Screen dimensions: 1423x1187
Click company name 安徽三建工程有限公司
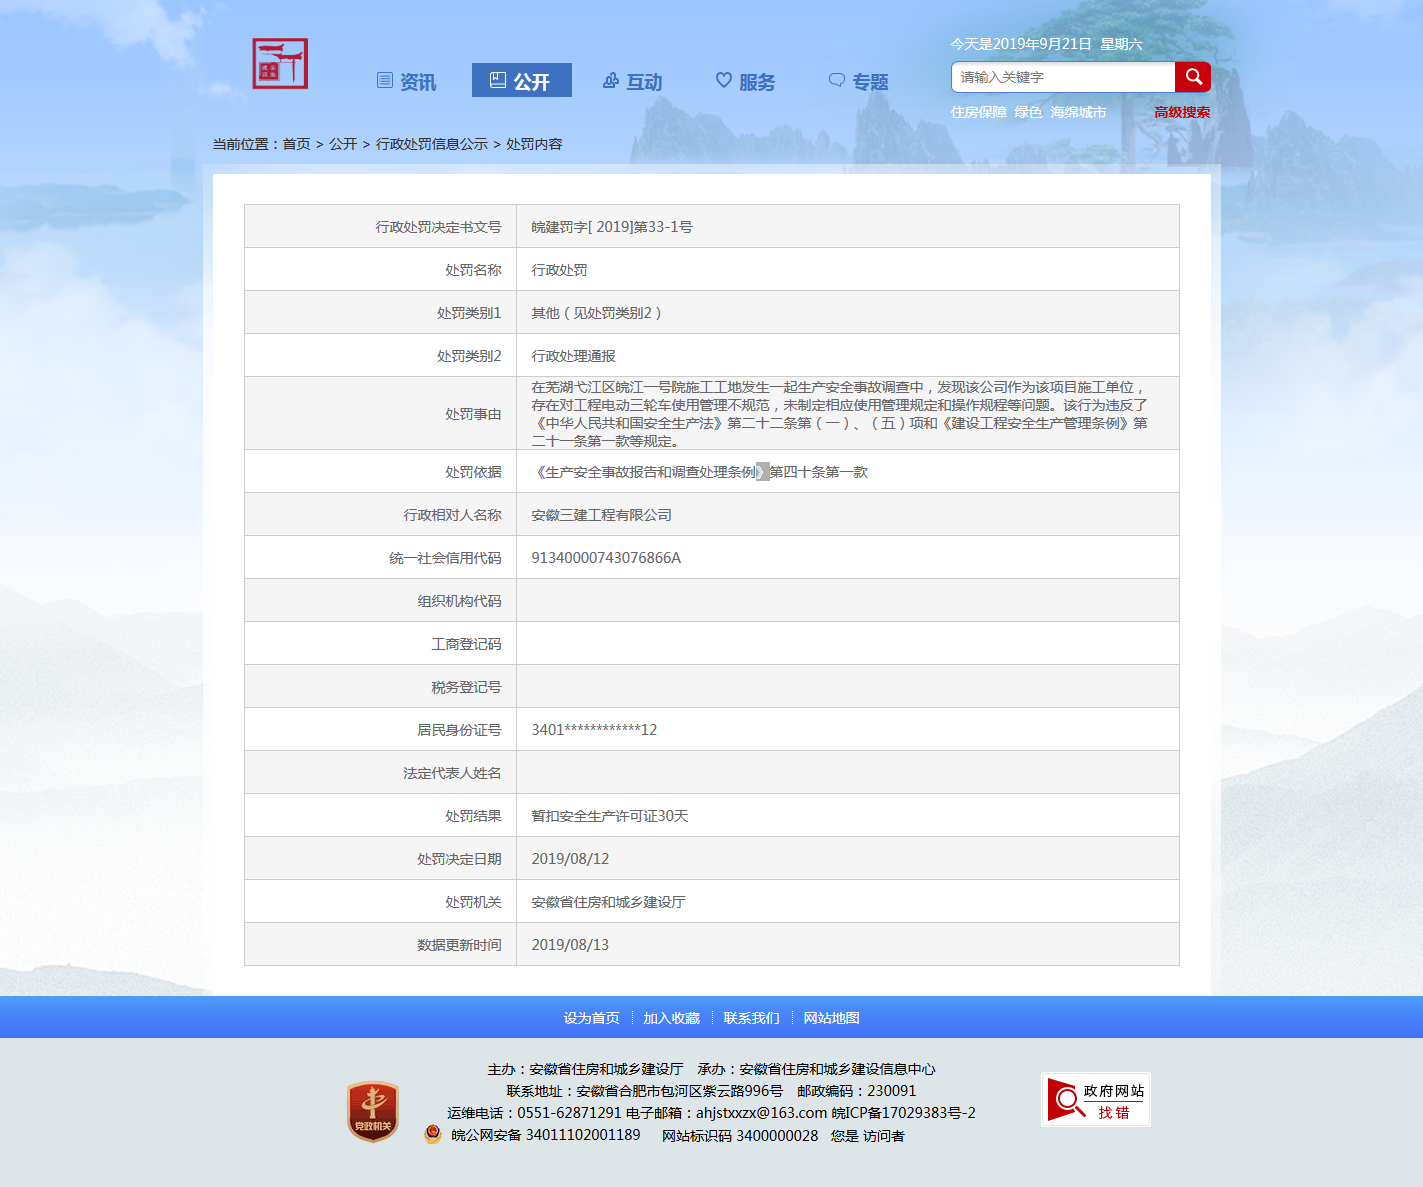coord(601,515)
